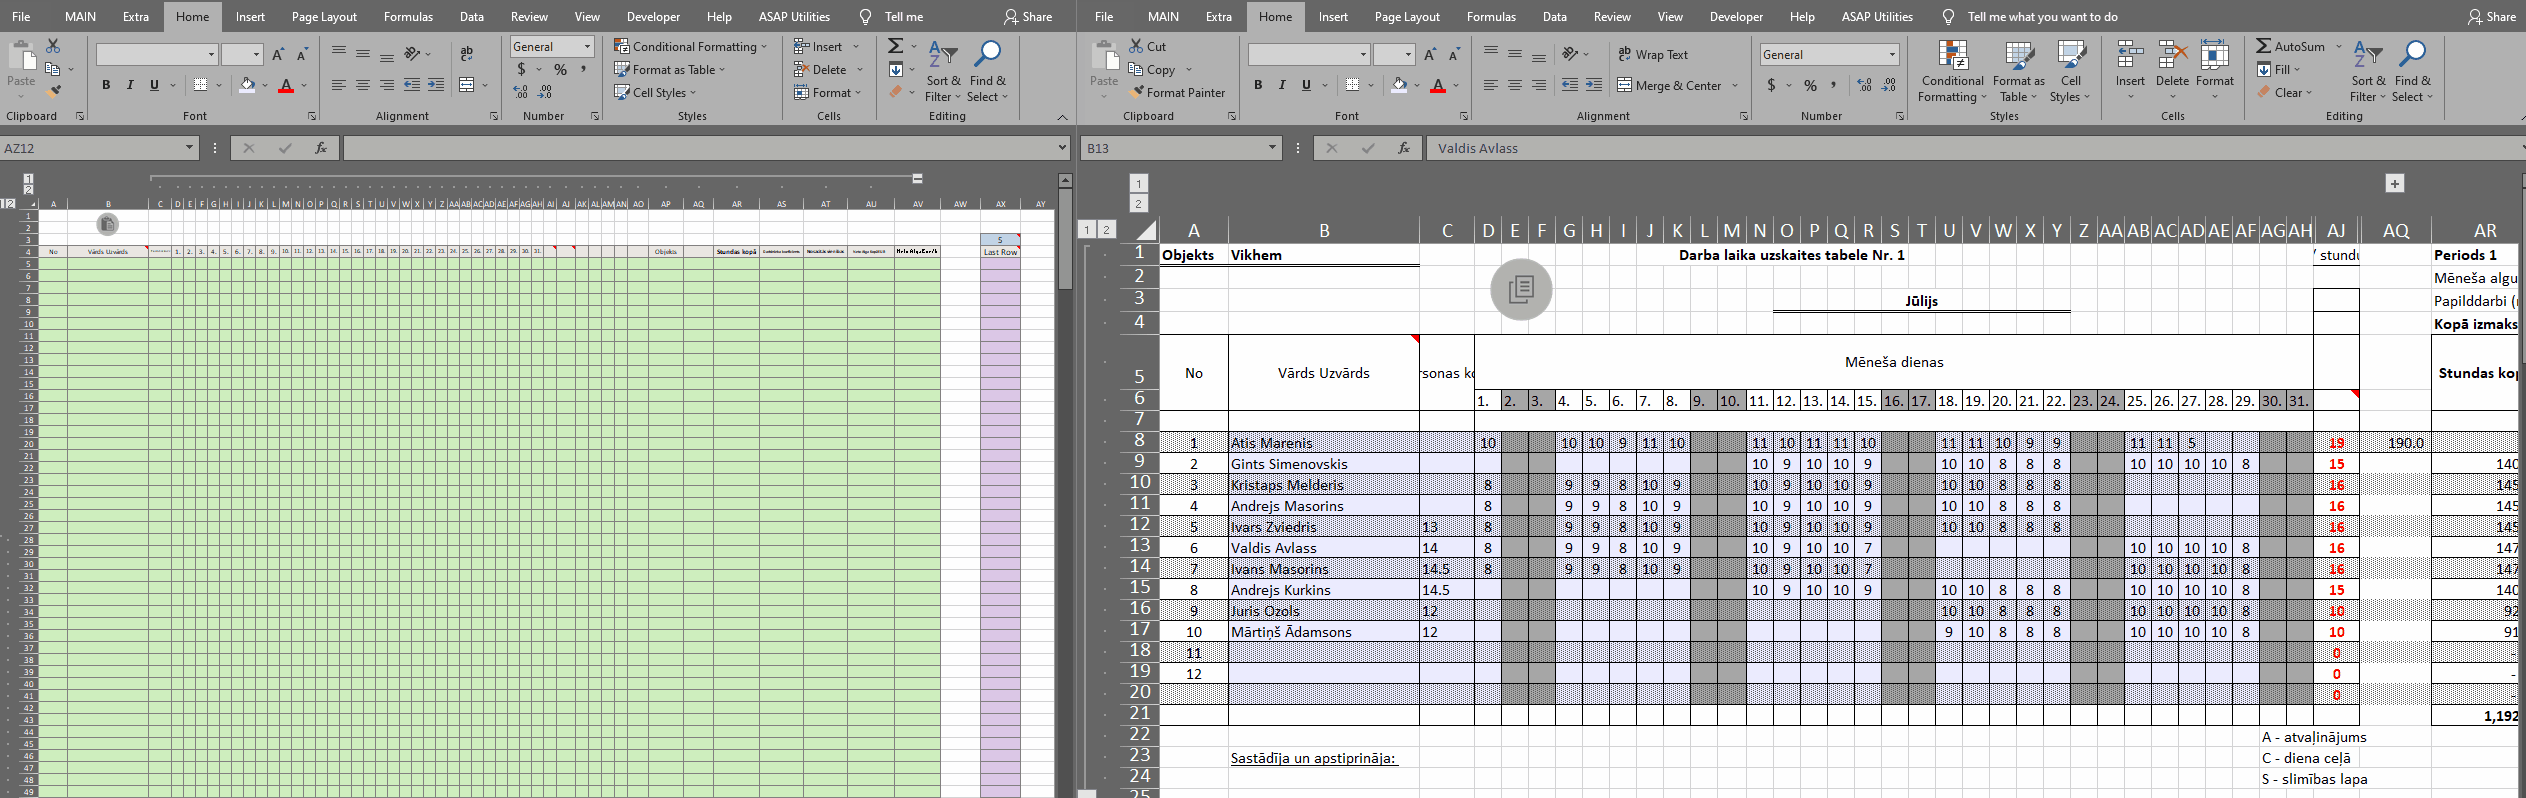Expand the grouped columns with plus button
Viewport: 2526px width, 798px height.
(2394, 184)
